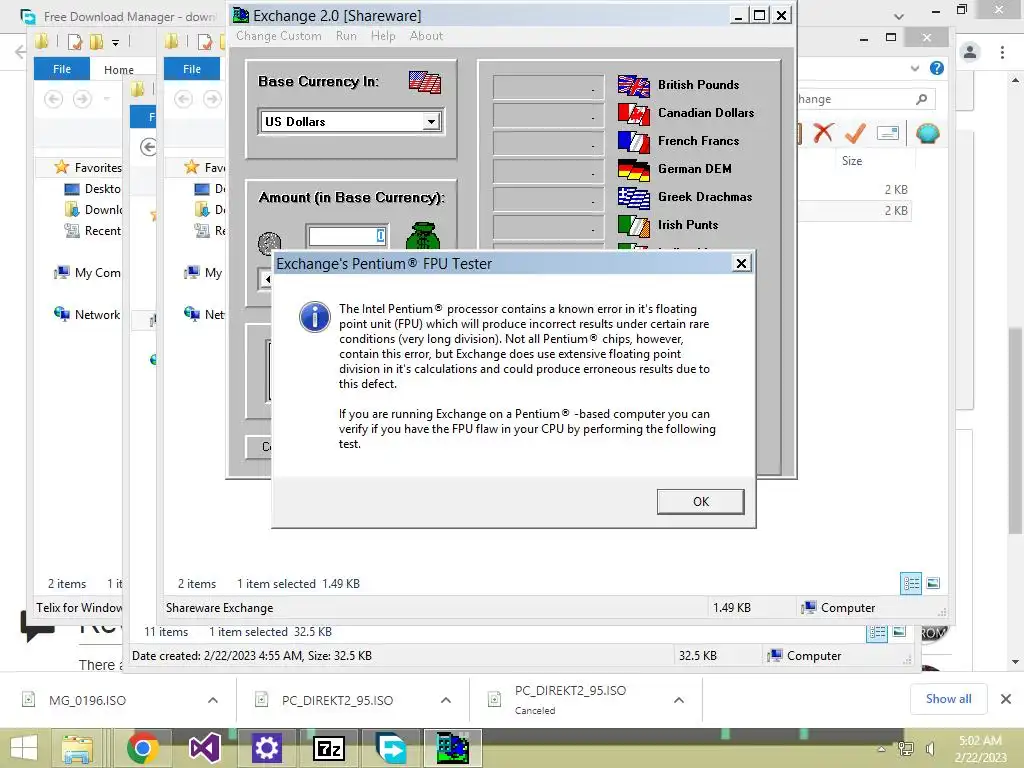This screenshot has height=768, width=1024.
Task: Open quick access toolbar dropdown in left Explorer
Action: (116, 43)
